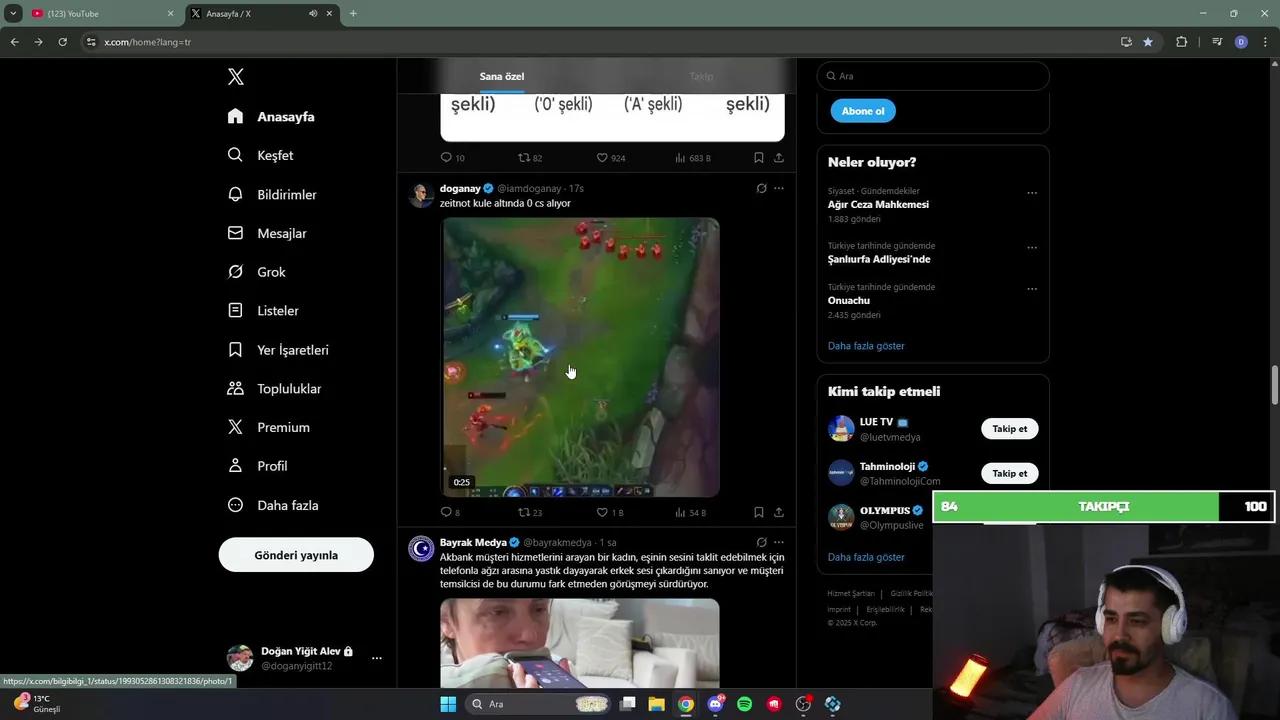Reload the page in Chrome
Viewport: 1280px width, 720px height.
[62, 42]
